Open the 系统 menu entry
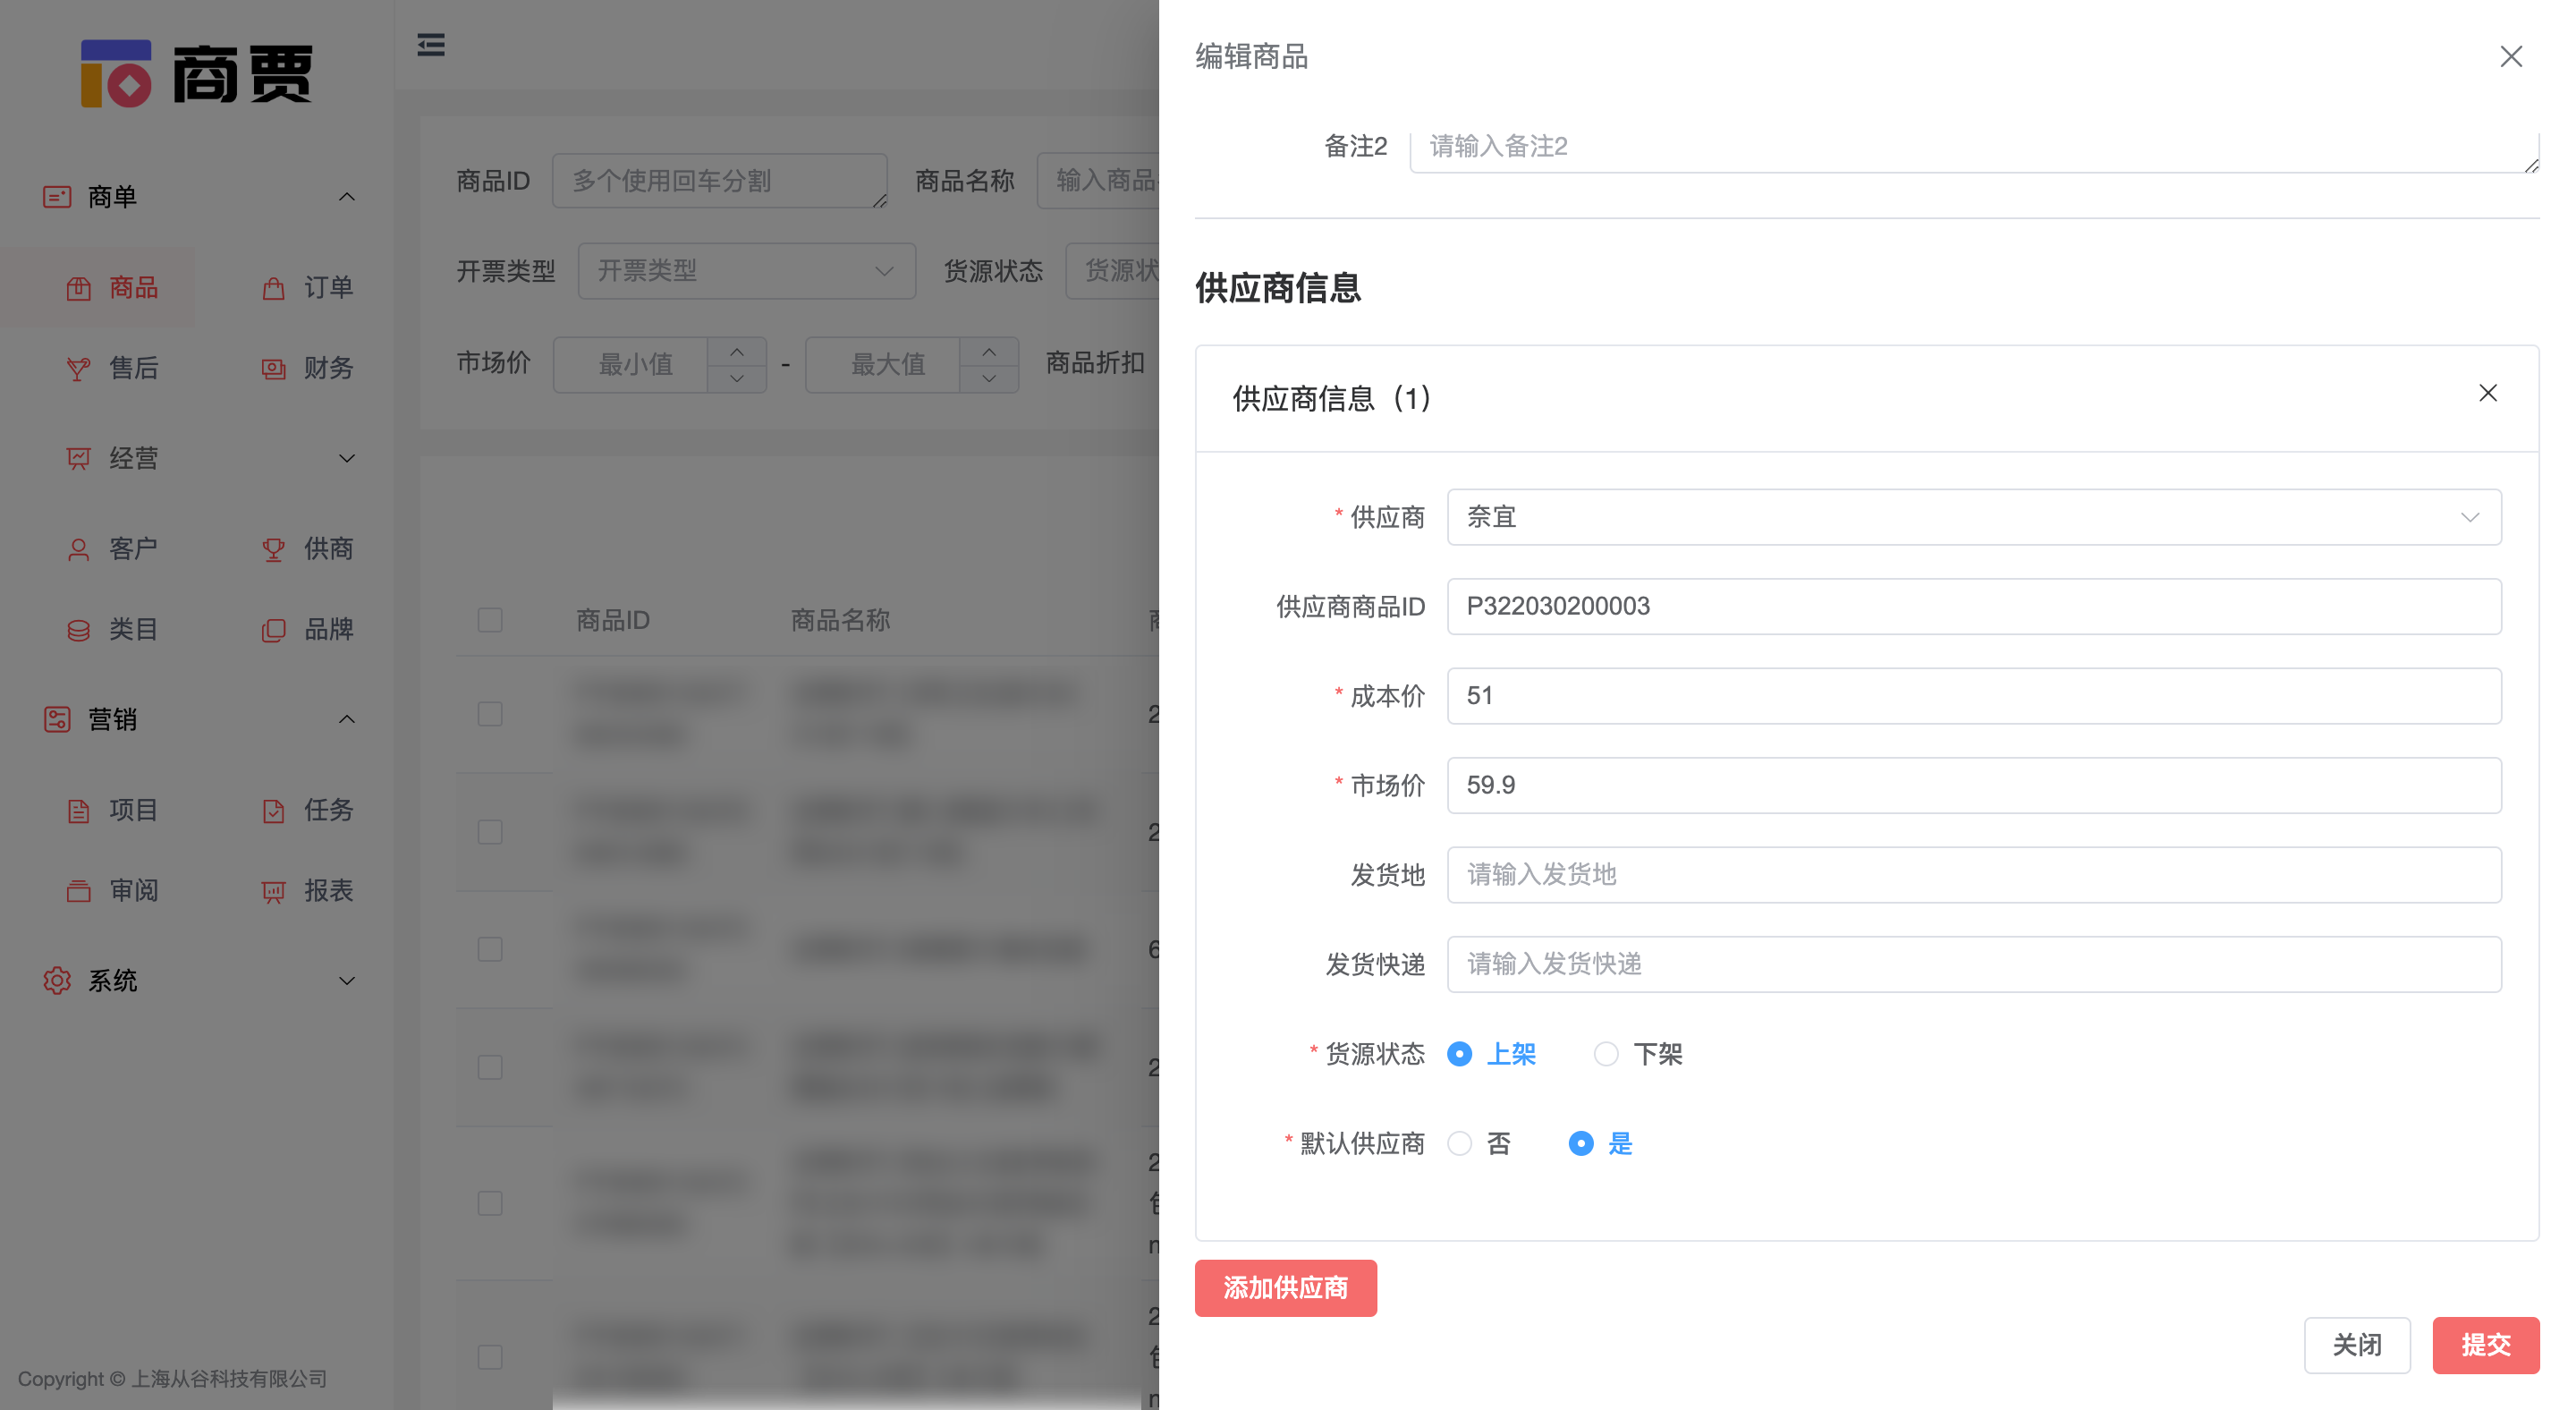Viewport: 2576px width, 1410px height. tap(114, 980)
